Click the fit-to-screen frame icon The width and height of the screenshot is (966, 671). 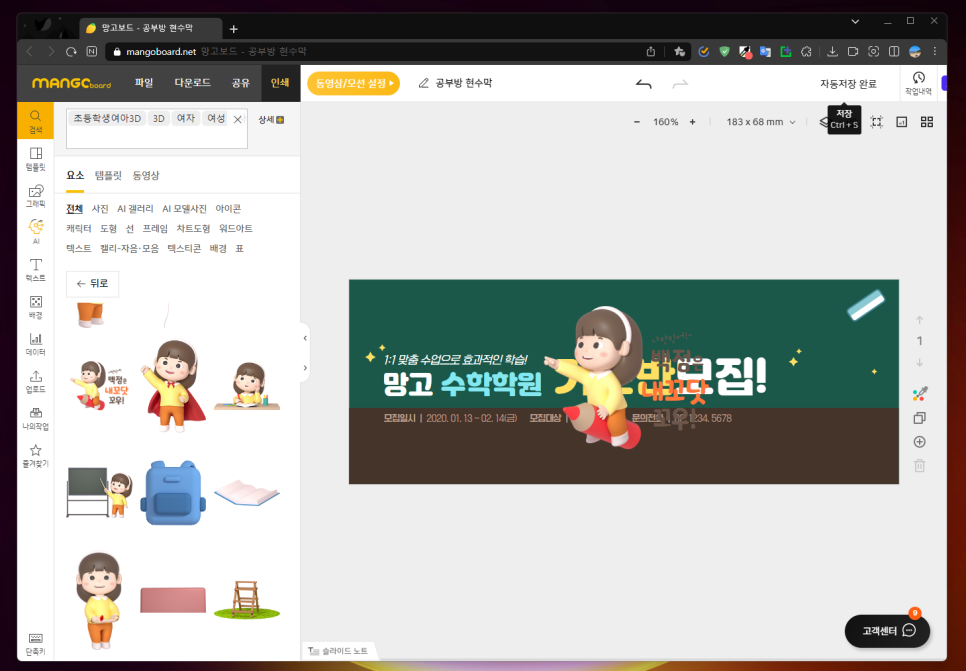tap(877, 122)
